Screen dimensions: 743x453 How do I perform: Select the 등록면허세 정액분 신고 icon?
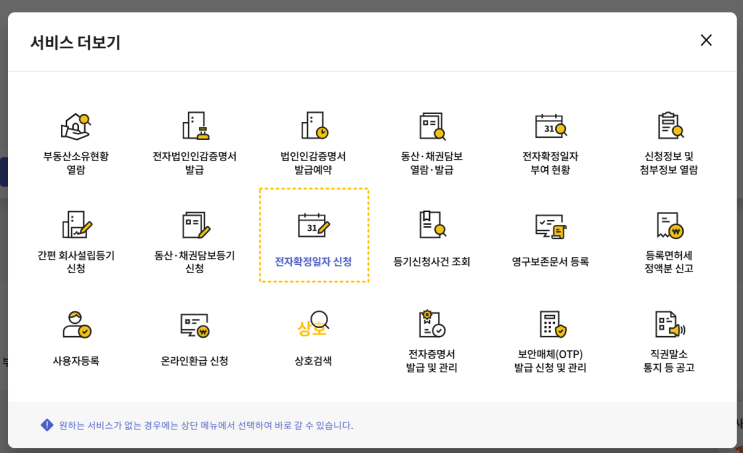click(670, 225)
